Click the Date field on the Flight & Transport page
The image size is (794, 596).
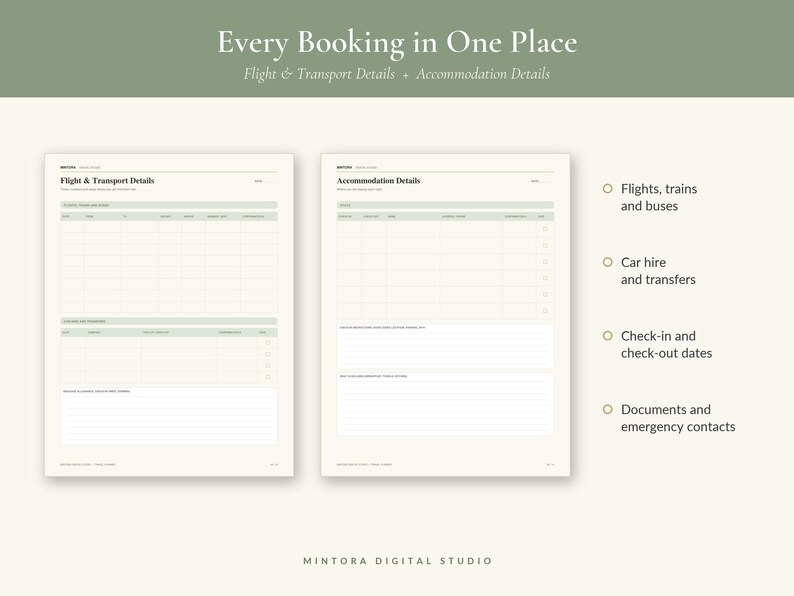[266, 181]
